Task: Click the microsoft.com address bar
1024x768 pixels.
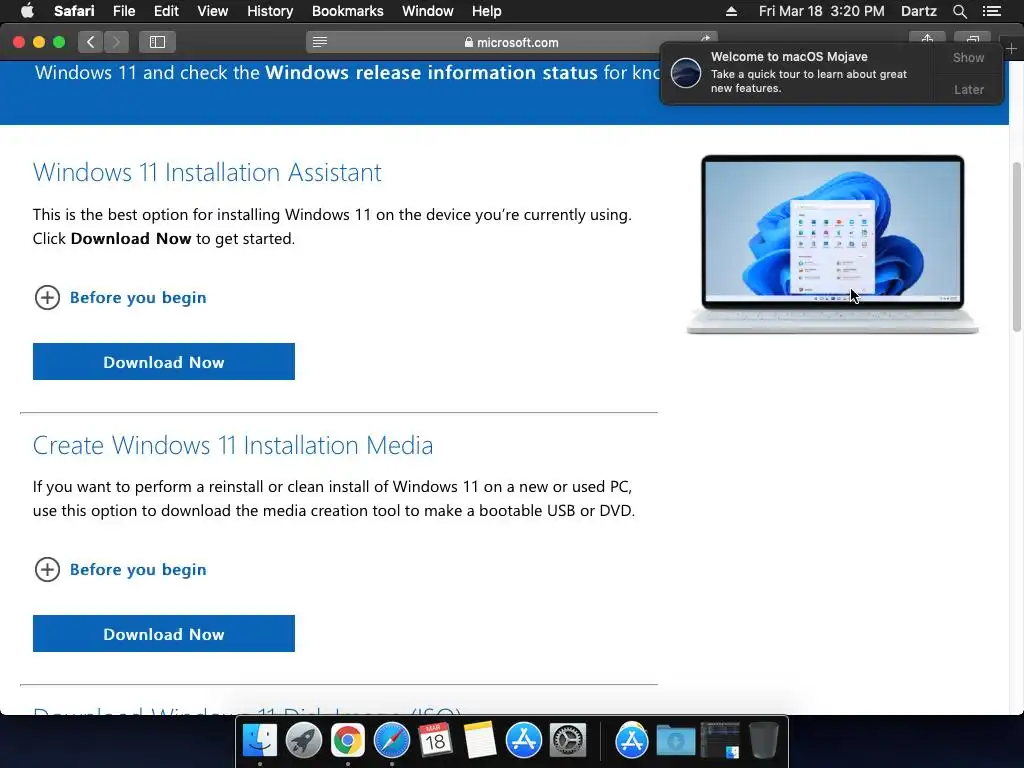Action: click(511, 42)
